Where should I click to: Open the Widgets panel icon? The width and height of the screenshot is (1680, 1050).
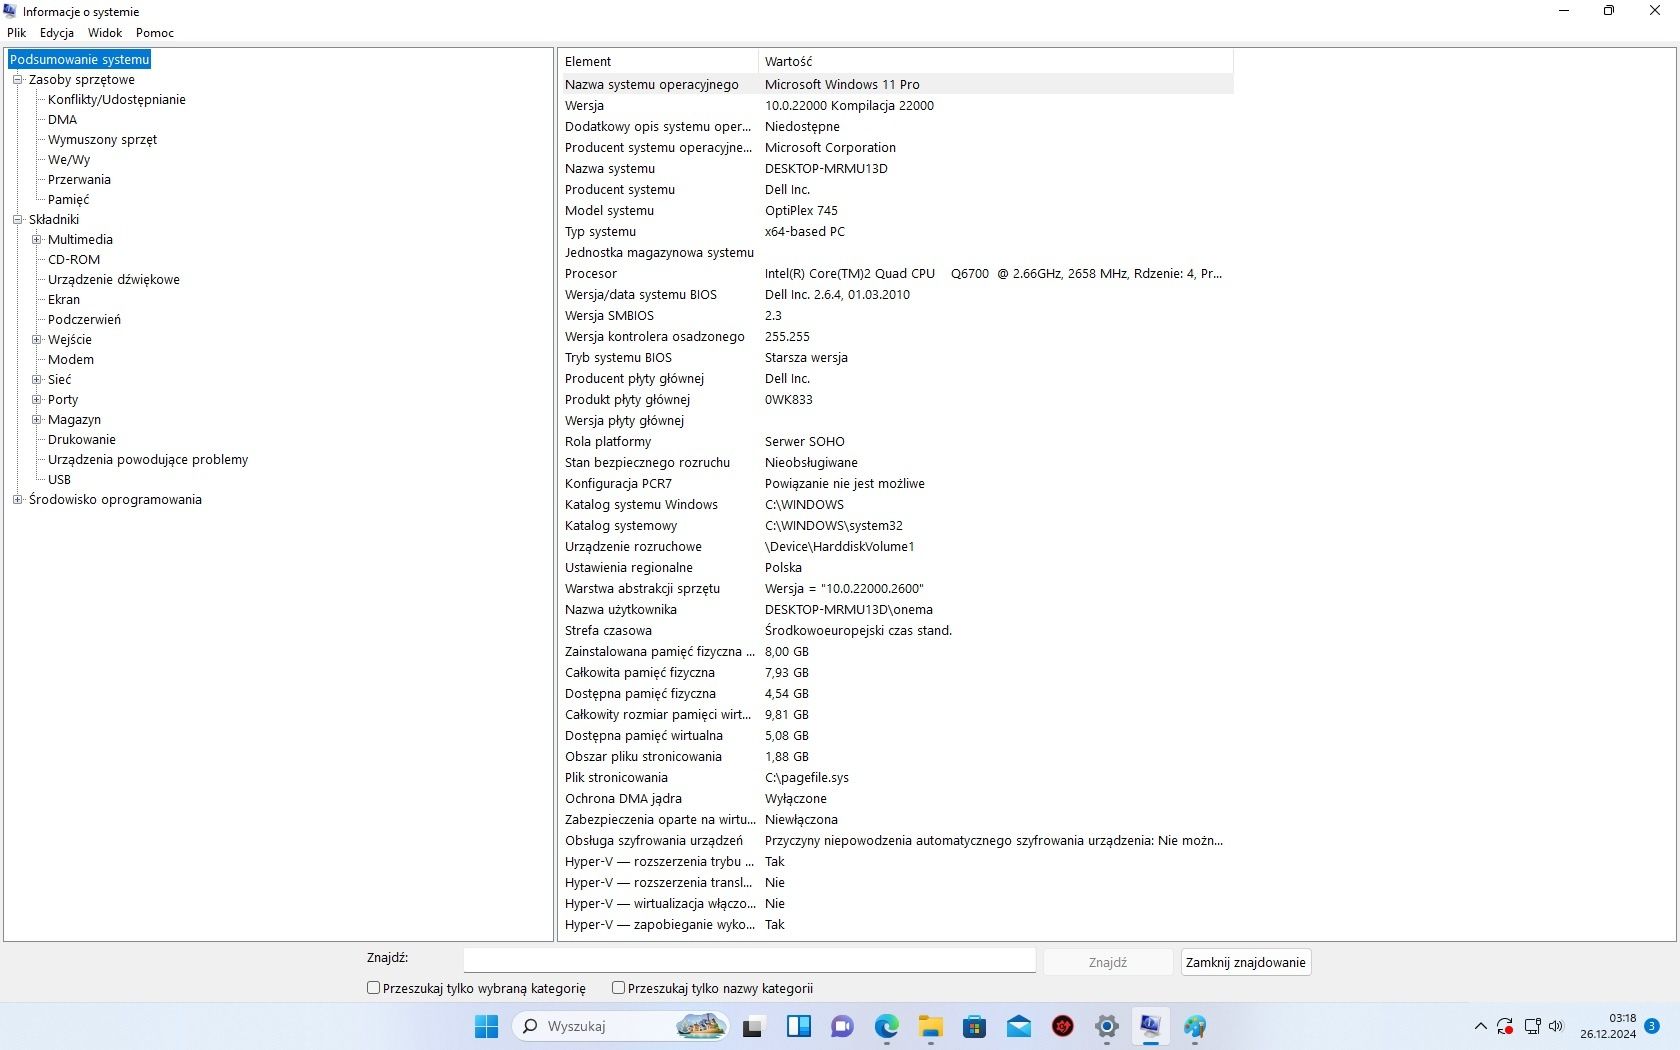pyautogui.click(x=798, y=1026)
